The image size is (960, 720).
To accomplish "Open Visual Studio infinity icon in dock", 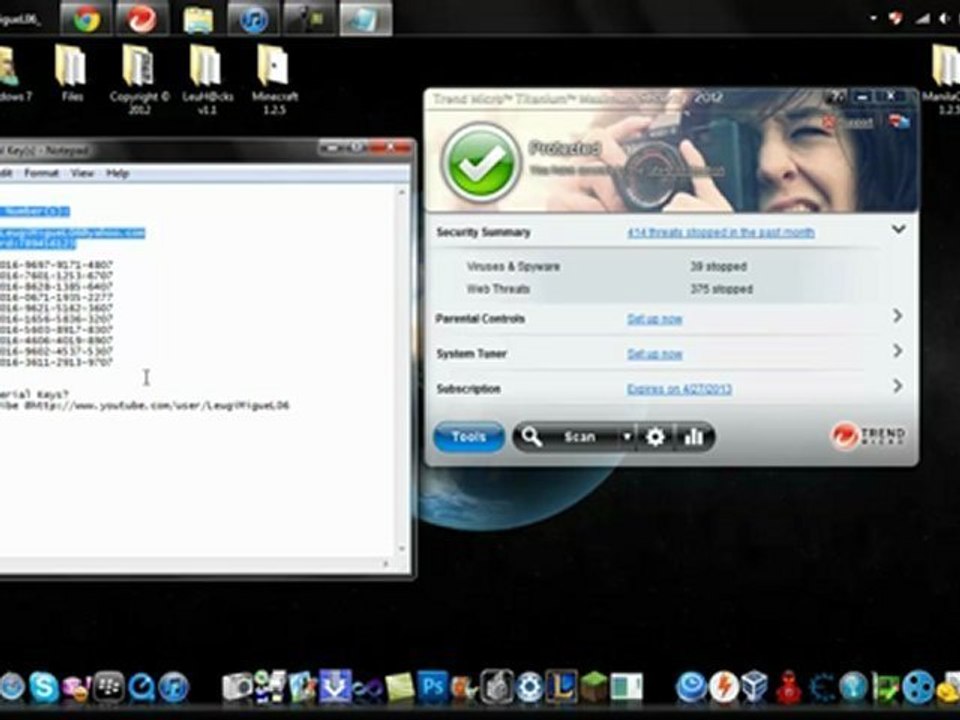I will [x=367, y=688].
